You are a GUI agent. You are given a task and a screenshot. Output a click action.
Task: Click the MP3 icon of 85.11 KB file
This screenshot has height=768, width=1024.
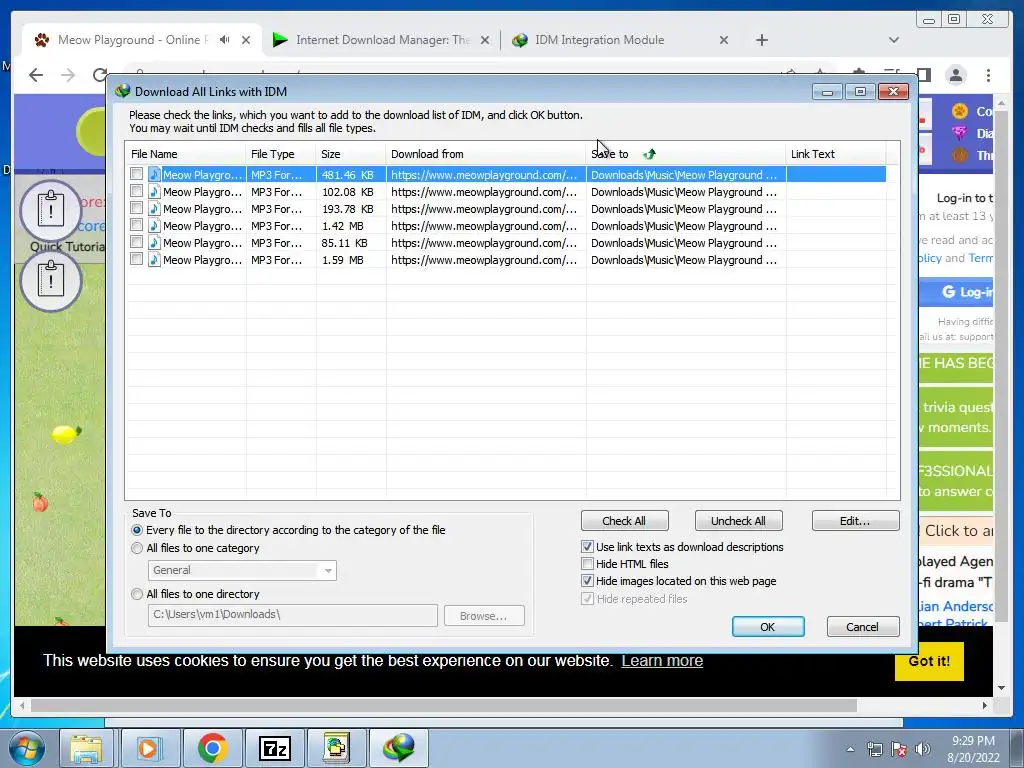(x=154, y=242)
